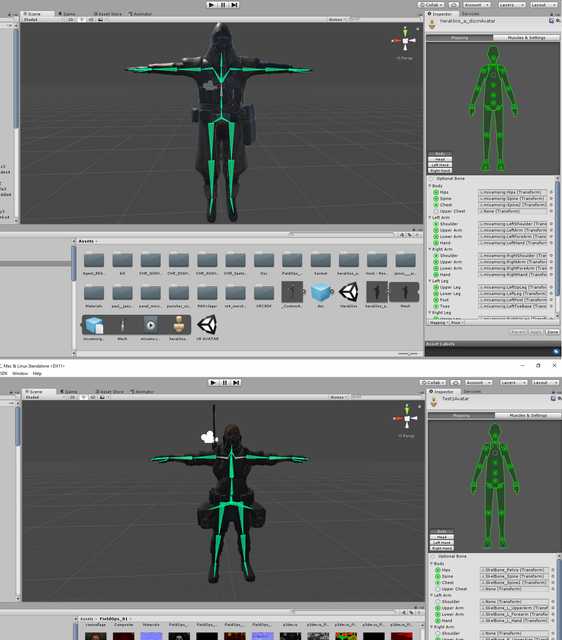Image resolution: width=562 pixels, height=640 pixels.
Task: Switch to Asset Store tab in heraklios editor
Action: click(108, 14)
